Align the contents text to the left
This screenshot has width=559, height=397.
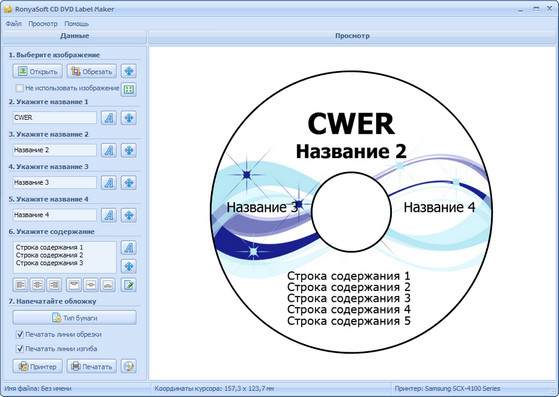pos(21,285)
